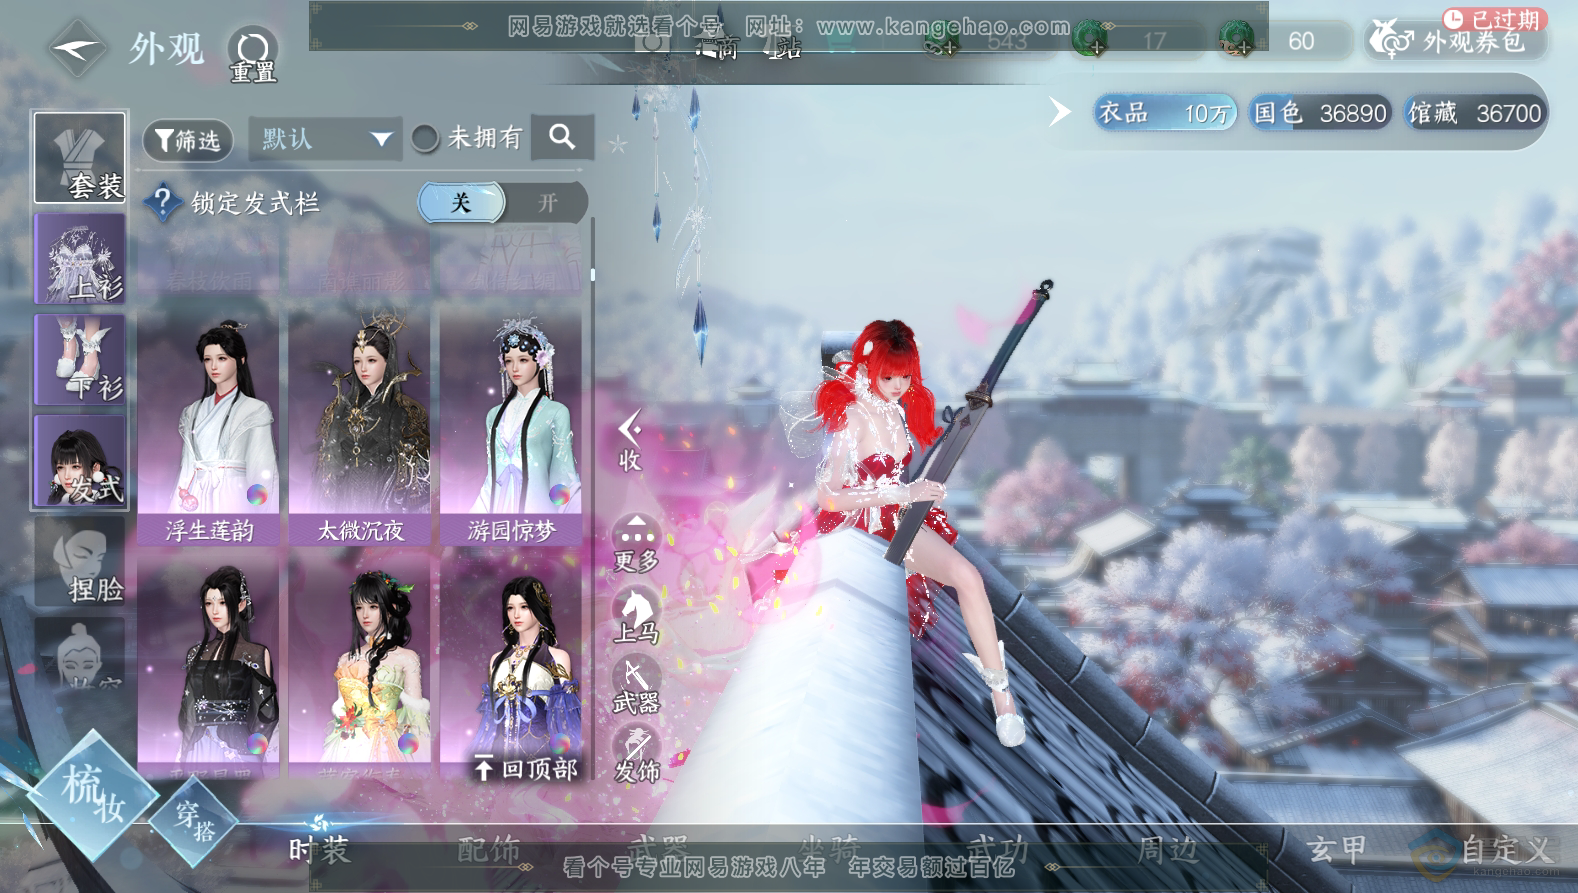Select the 上衫 upper garment category
Screen dimensions: 1578x893
point(80,258)
